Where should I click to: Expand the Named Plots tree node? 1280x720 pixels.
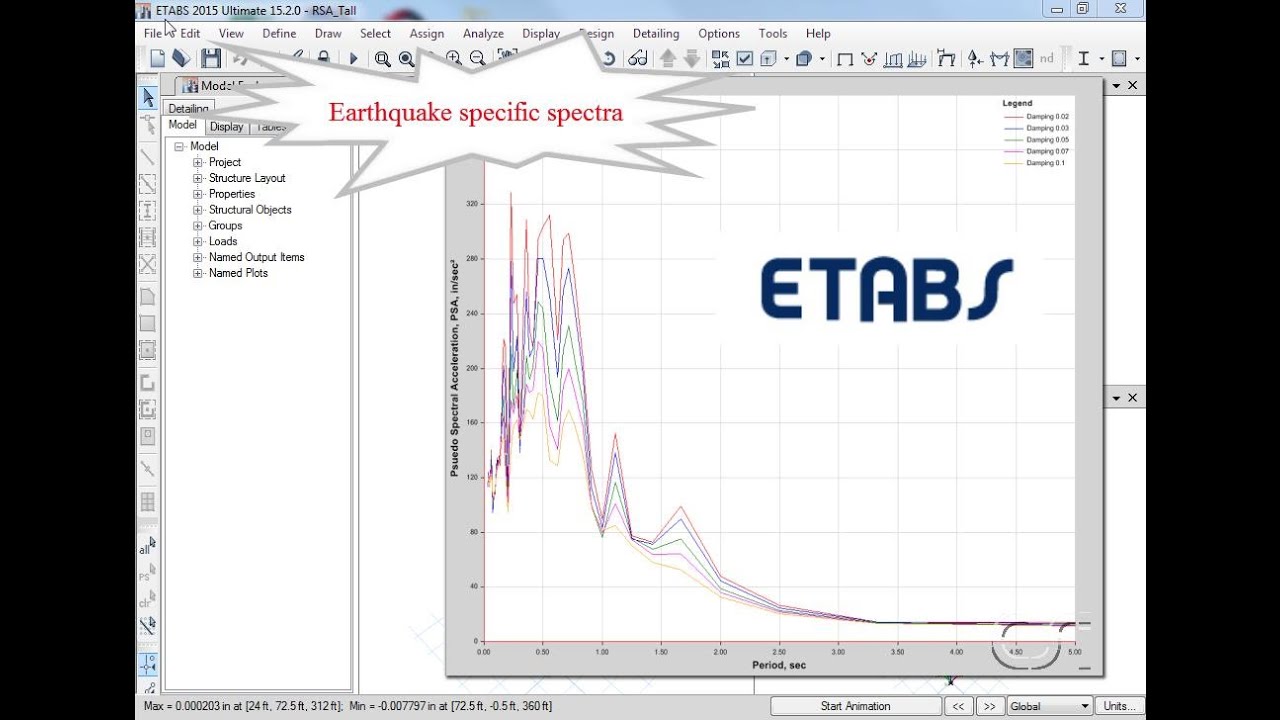pyautogui.click(x=198, y=273)
